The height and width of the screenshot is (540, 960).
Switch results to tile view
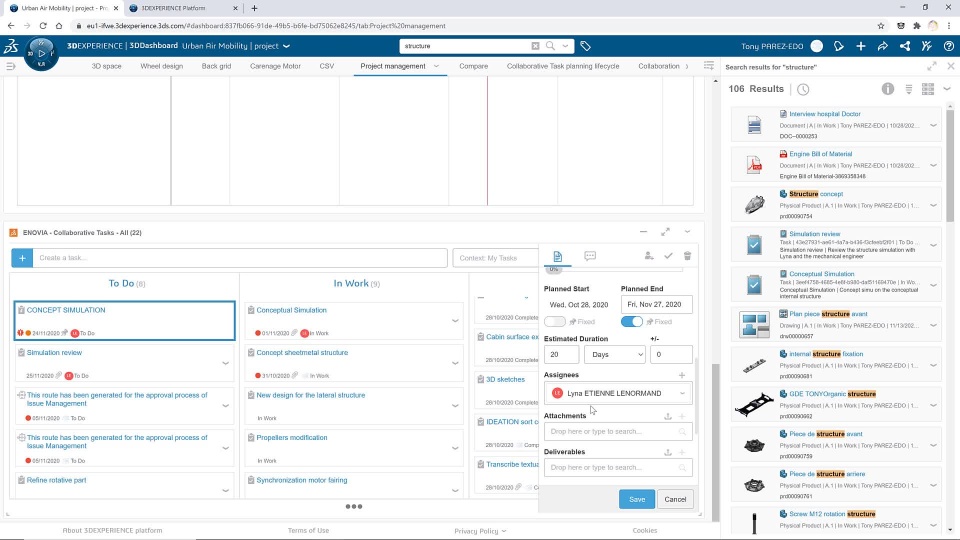(928, 89)
